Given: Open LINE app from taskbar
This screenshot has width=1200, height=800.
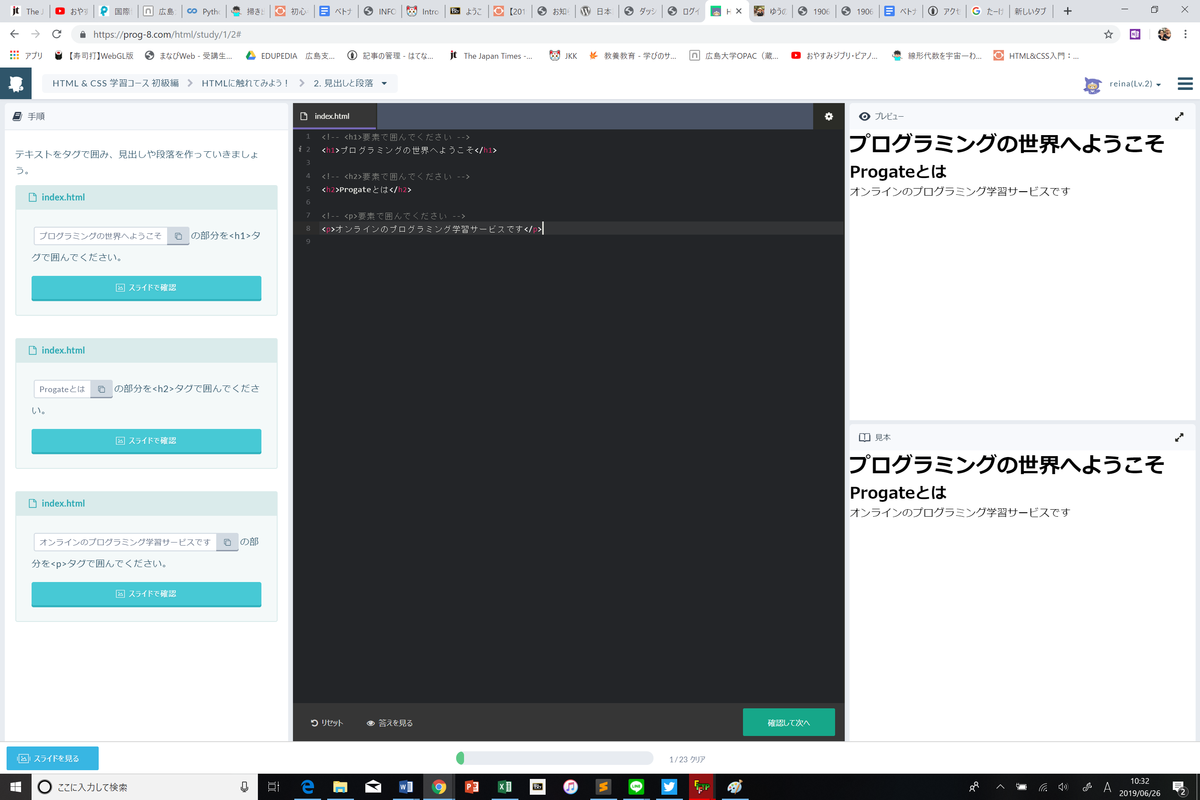Looking at the screenshot, I should (x=636, y=787).
